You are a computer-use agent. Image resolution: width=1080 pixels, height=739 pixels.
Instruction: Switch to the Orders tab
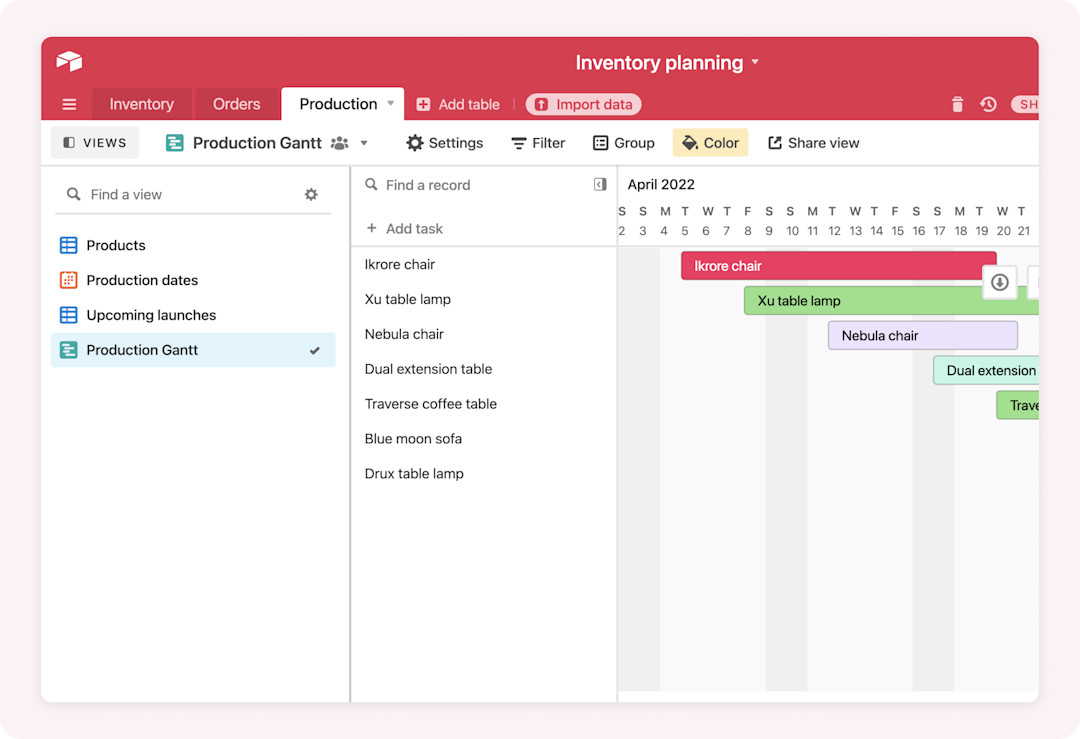236,104
